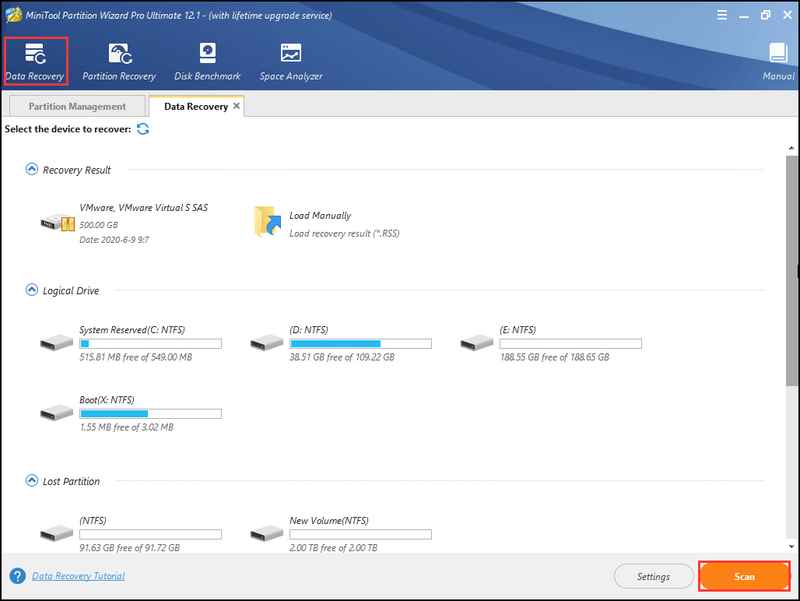This screenshot has height=601, width=800.
Task: Open the hamburger menu in title bar
Action: click(722, 15)
